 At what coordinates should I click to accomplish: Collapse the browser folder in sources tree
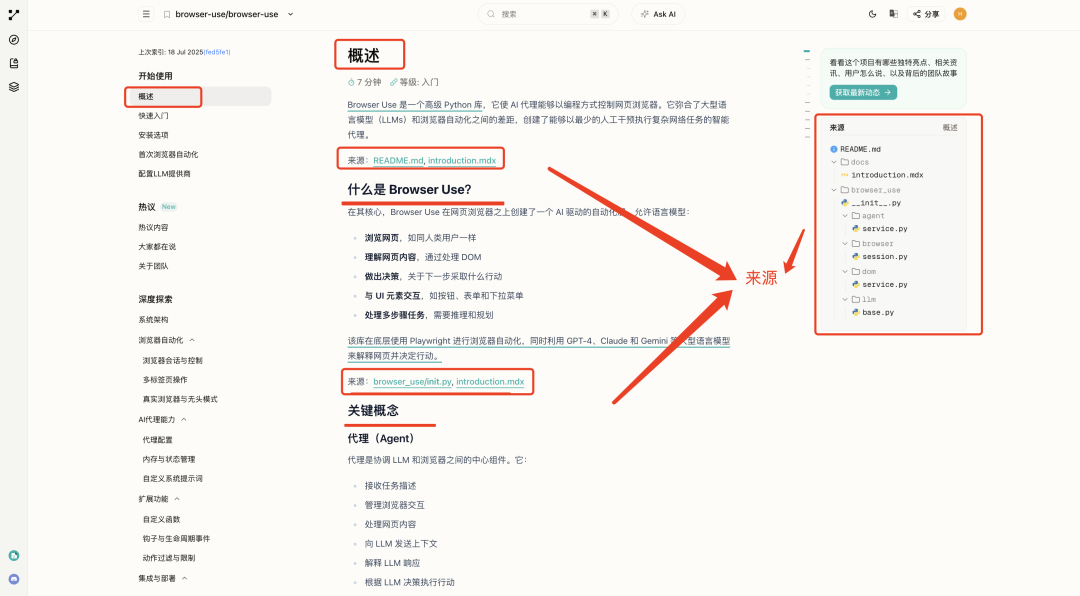[845, 243]
